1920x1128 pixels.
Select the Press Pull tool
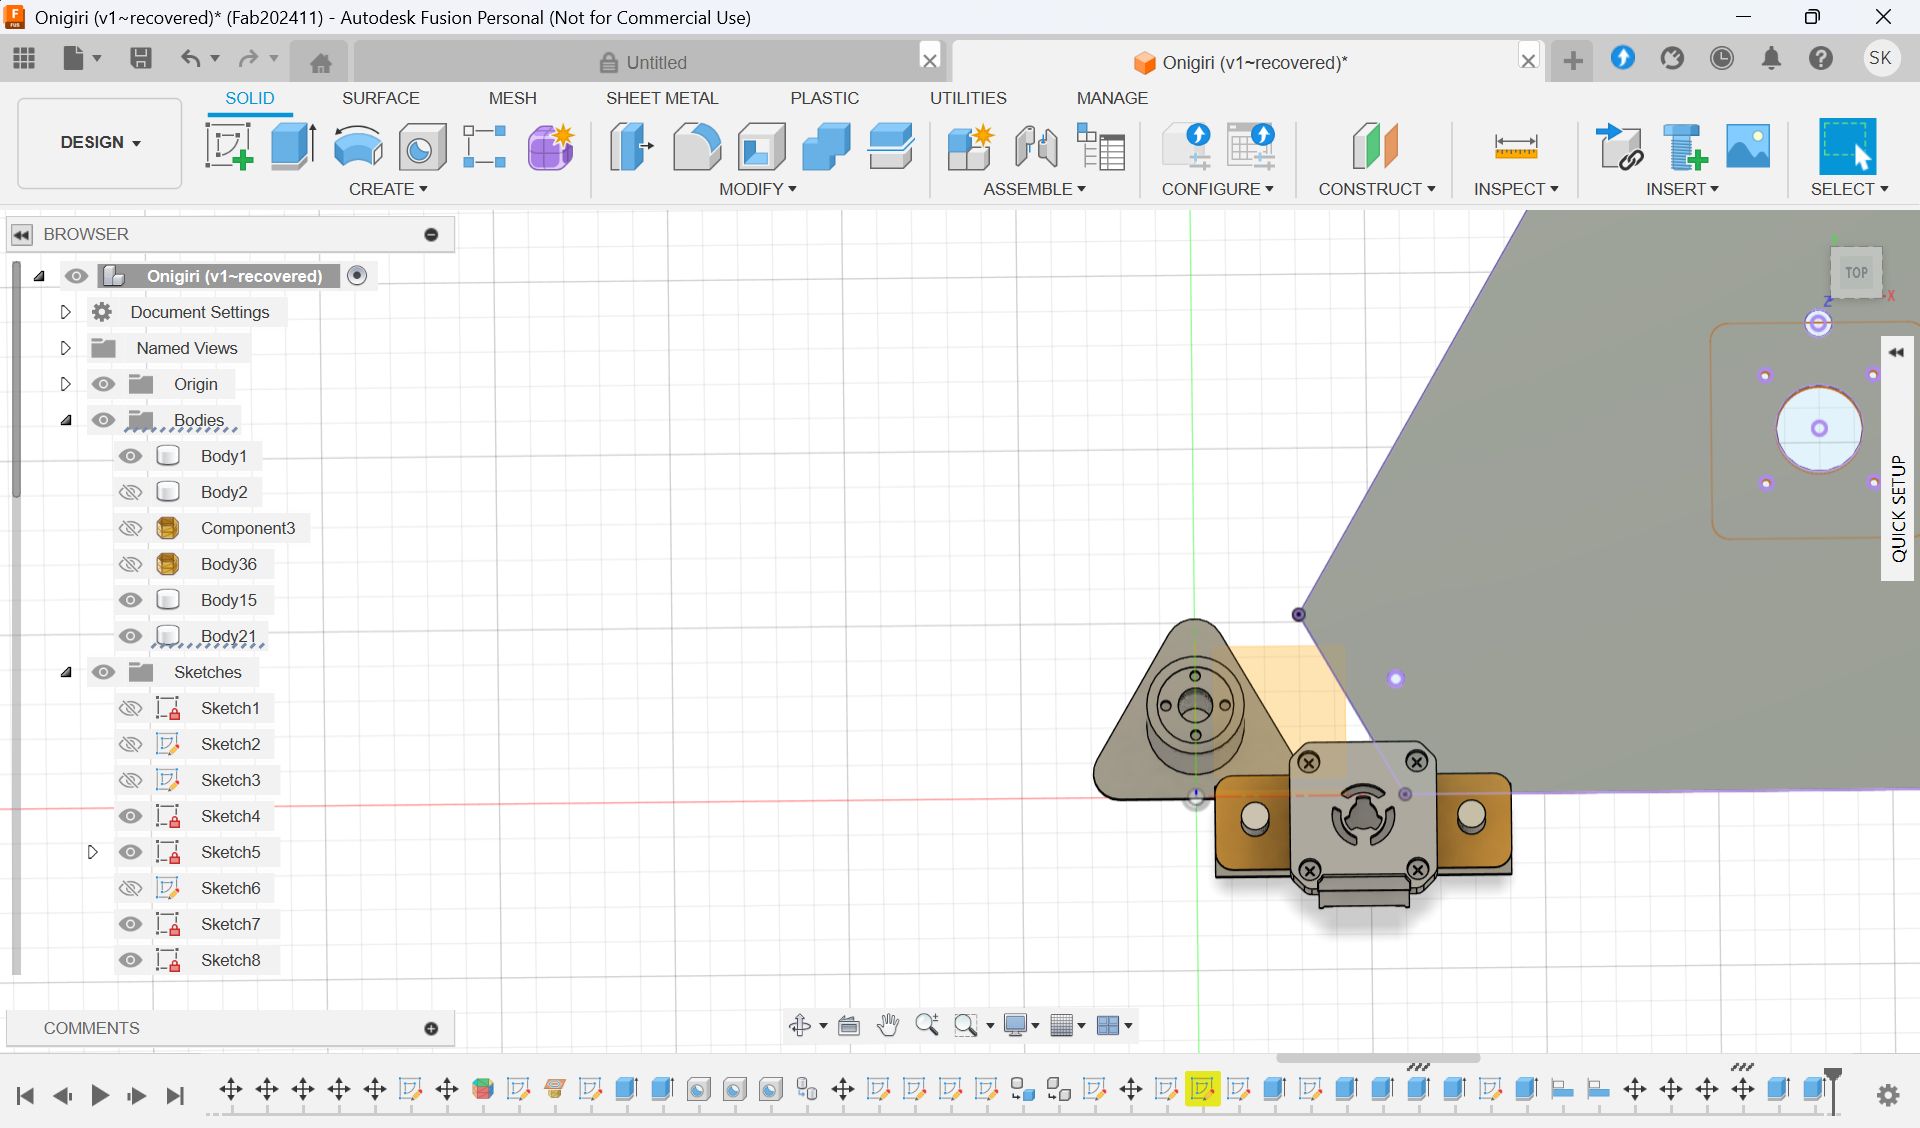631,146
